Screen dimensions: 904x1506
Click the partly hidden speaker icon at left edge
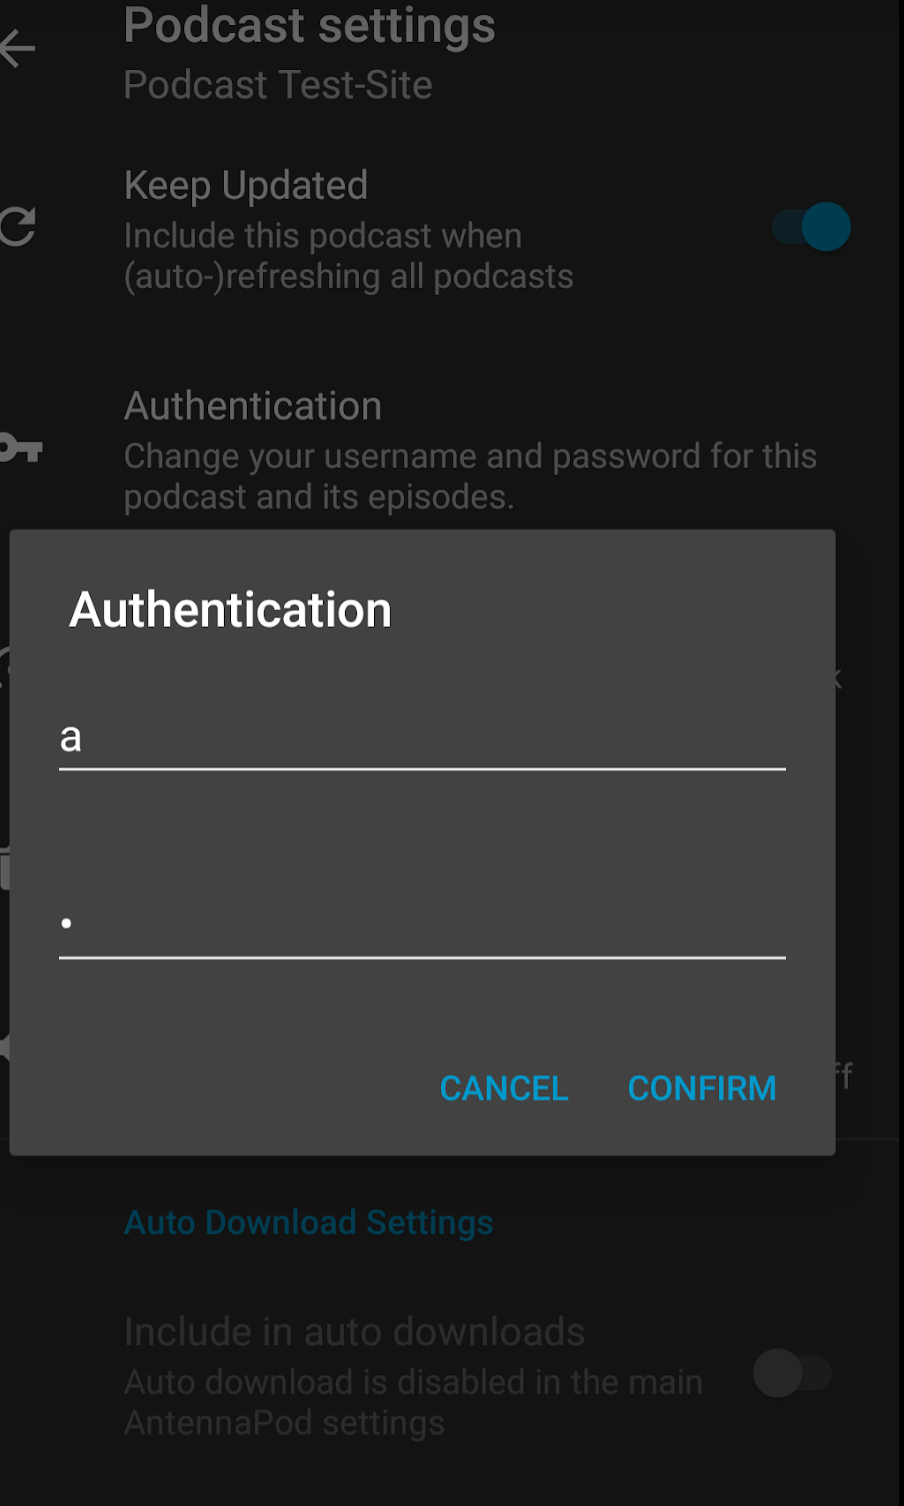click(4, 1047)
